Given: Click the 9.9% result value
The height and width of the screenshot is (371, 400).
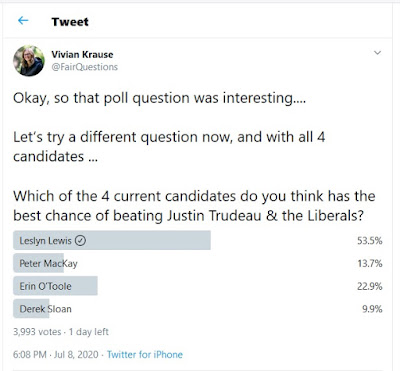Looking at the screenshot, I should [372, 309].
